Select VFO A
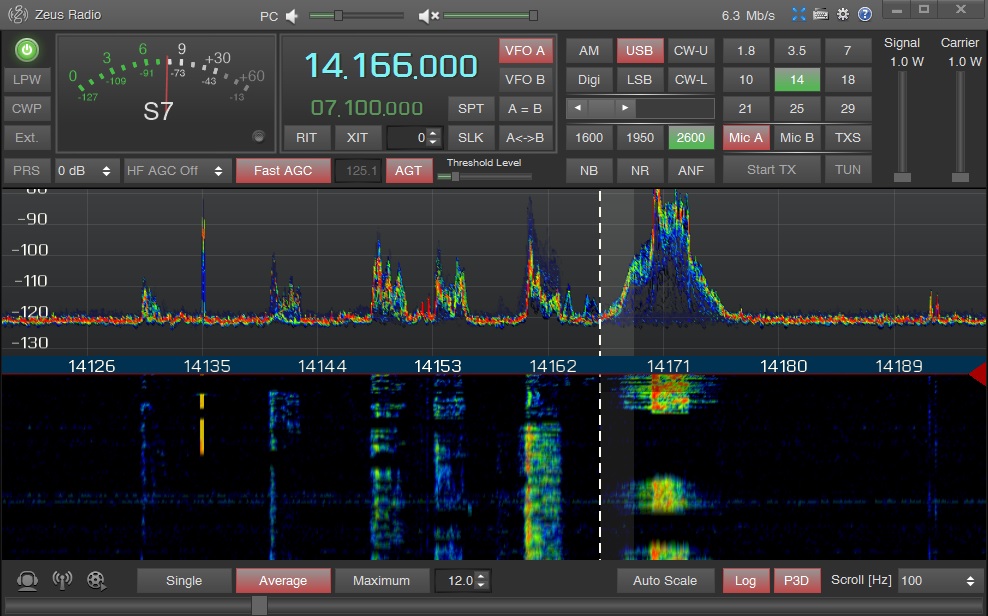Viewport: 988px width, 616px height. (x=525, y=51)
